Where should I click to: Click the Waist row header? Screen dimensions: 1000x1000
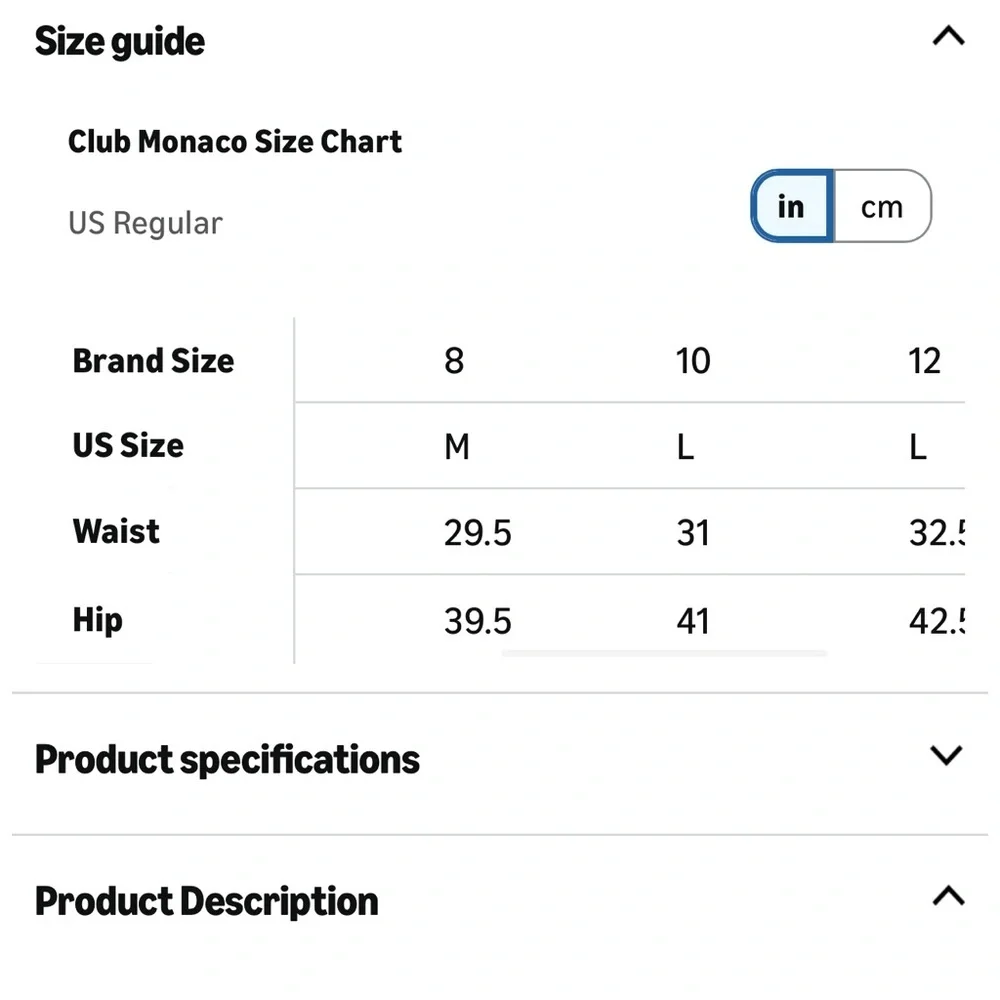[116, 531]
